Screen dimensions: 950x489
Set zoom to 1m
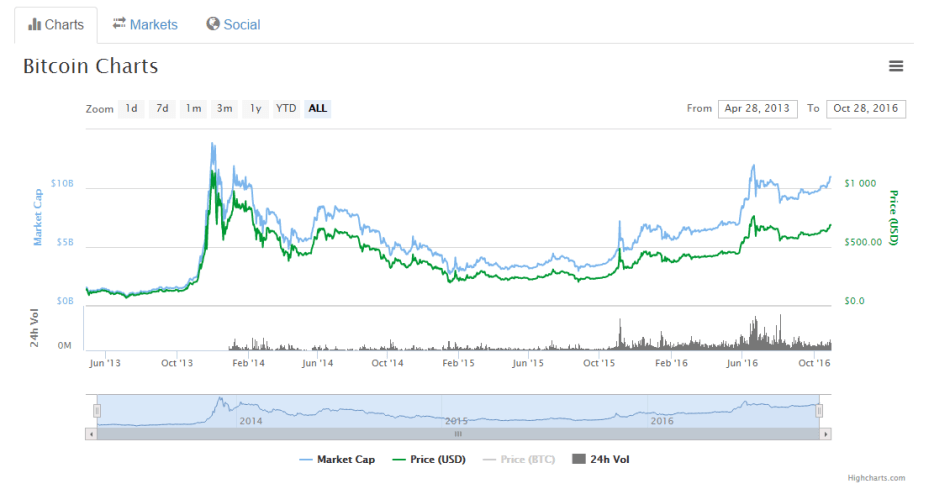[193, 108]
